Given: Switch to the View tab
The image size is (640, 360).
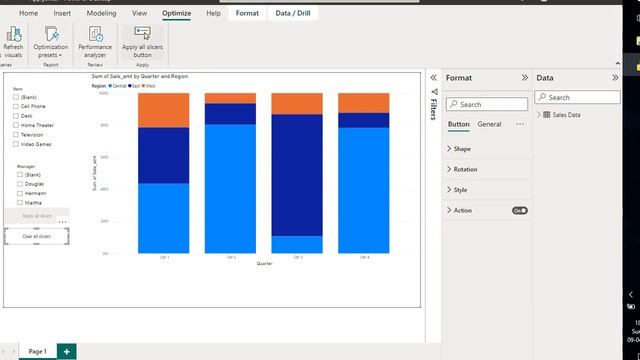Looking at the screenshot, I should click(139, 13).
